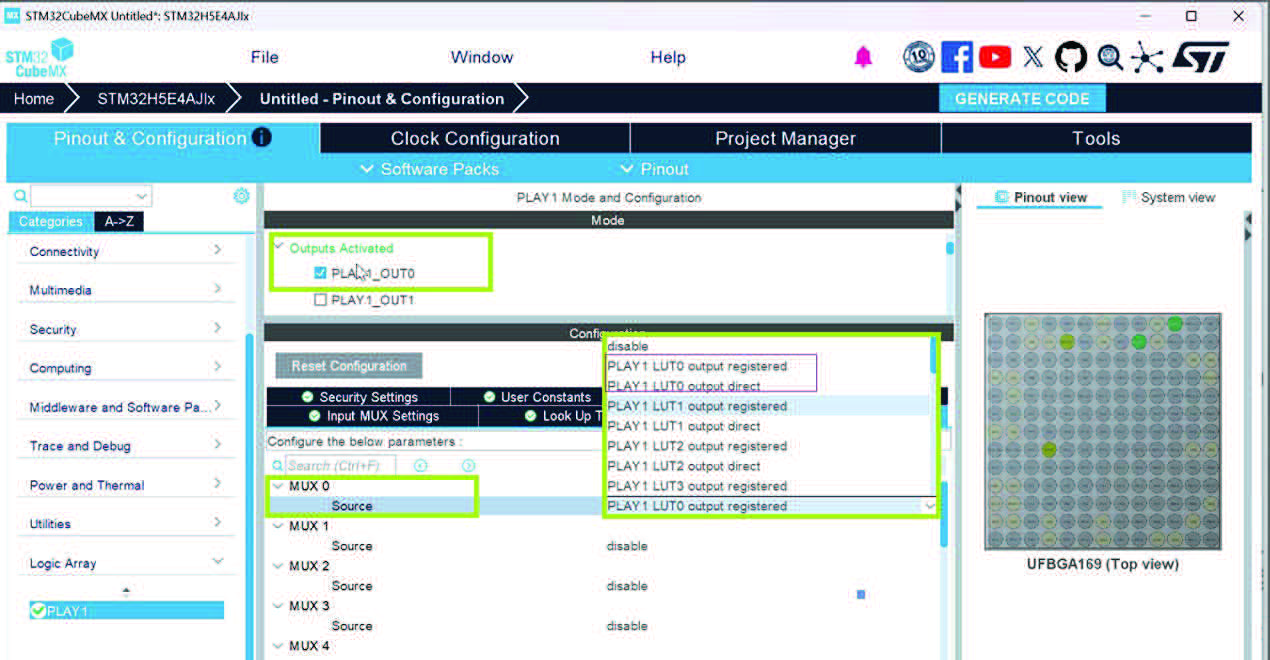Select the Pinout & Configuration tab
The width and height of the screenshot is (1270, 660).
(162, 138)
